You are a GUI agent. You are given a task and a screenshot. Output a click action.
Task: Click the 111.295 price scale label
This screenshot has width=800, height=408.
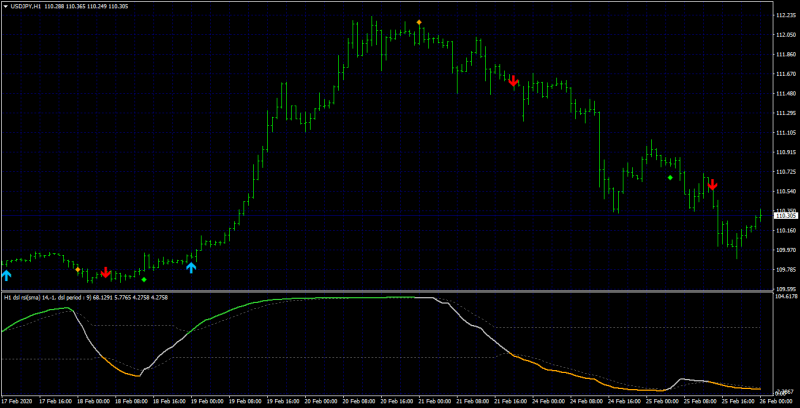786,113
